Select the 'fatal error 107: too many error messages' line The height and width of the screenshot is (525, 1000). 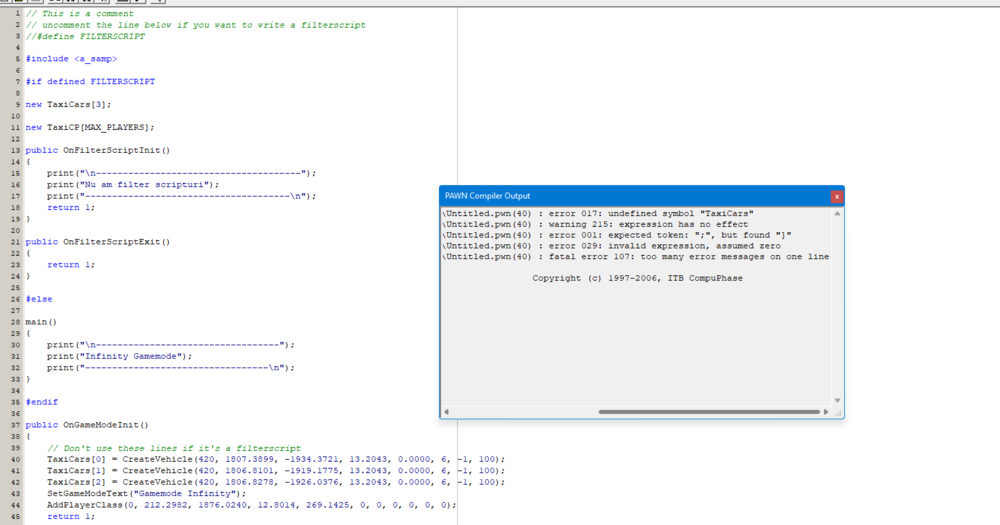click(636, 257)
